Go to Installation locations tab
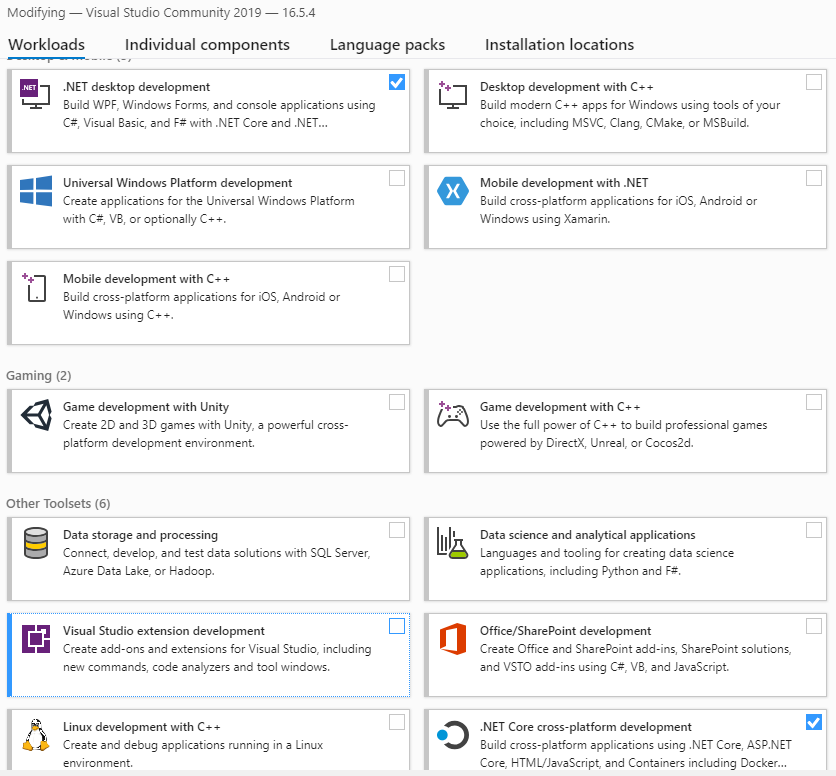 pos(559,45)
